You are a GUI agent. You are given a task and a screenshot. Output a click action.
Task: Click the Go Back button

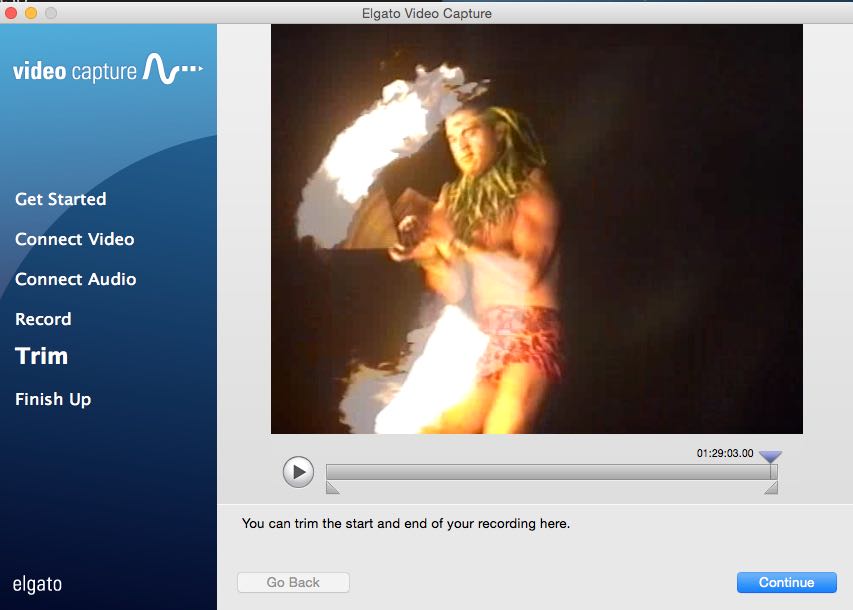(x=293, y=582)
